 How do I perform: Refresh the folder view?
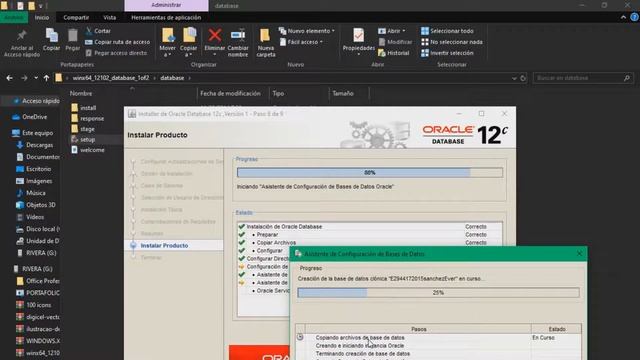click(523, 78)
